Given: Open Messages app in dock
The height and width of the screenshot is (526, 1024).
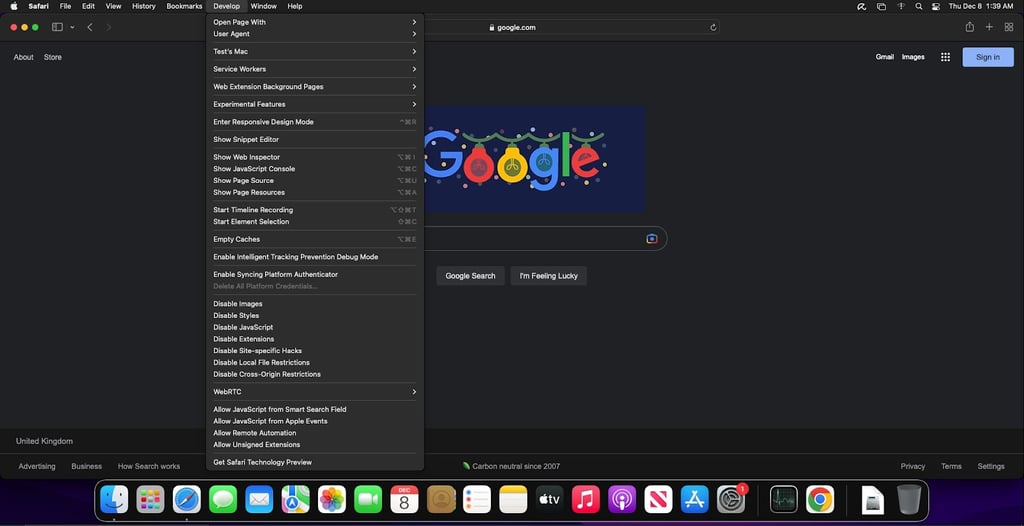Looking at the screenshot, I should pyautogui.click(x=223, y=500).
